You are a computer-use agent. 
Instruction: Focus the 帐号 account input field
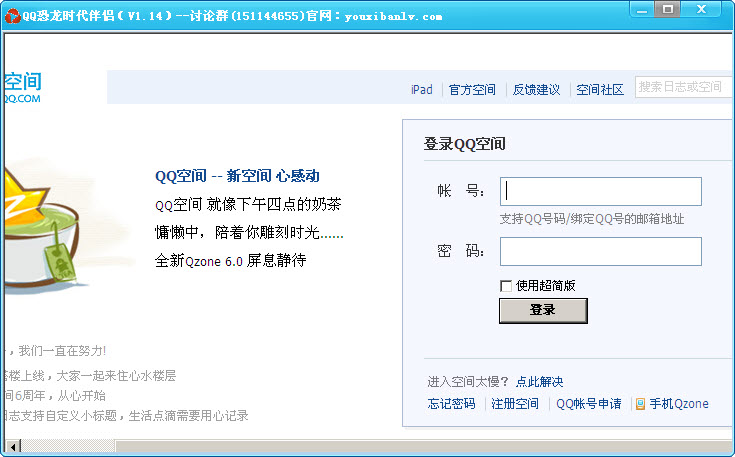tap(601, 191)
